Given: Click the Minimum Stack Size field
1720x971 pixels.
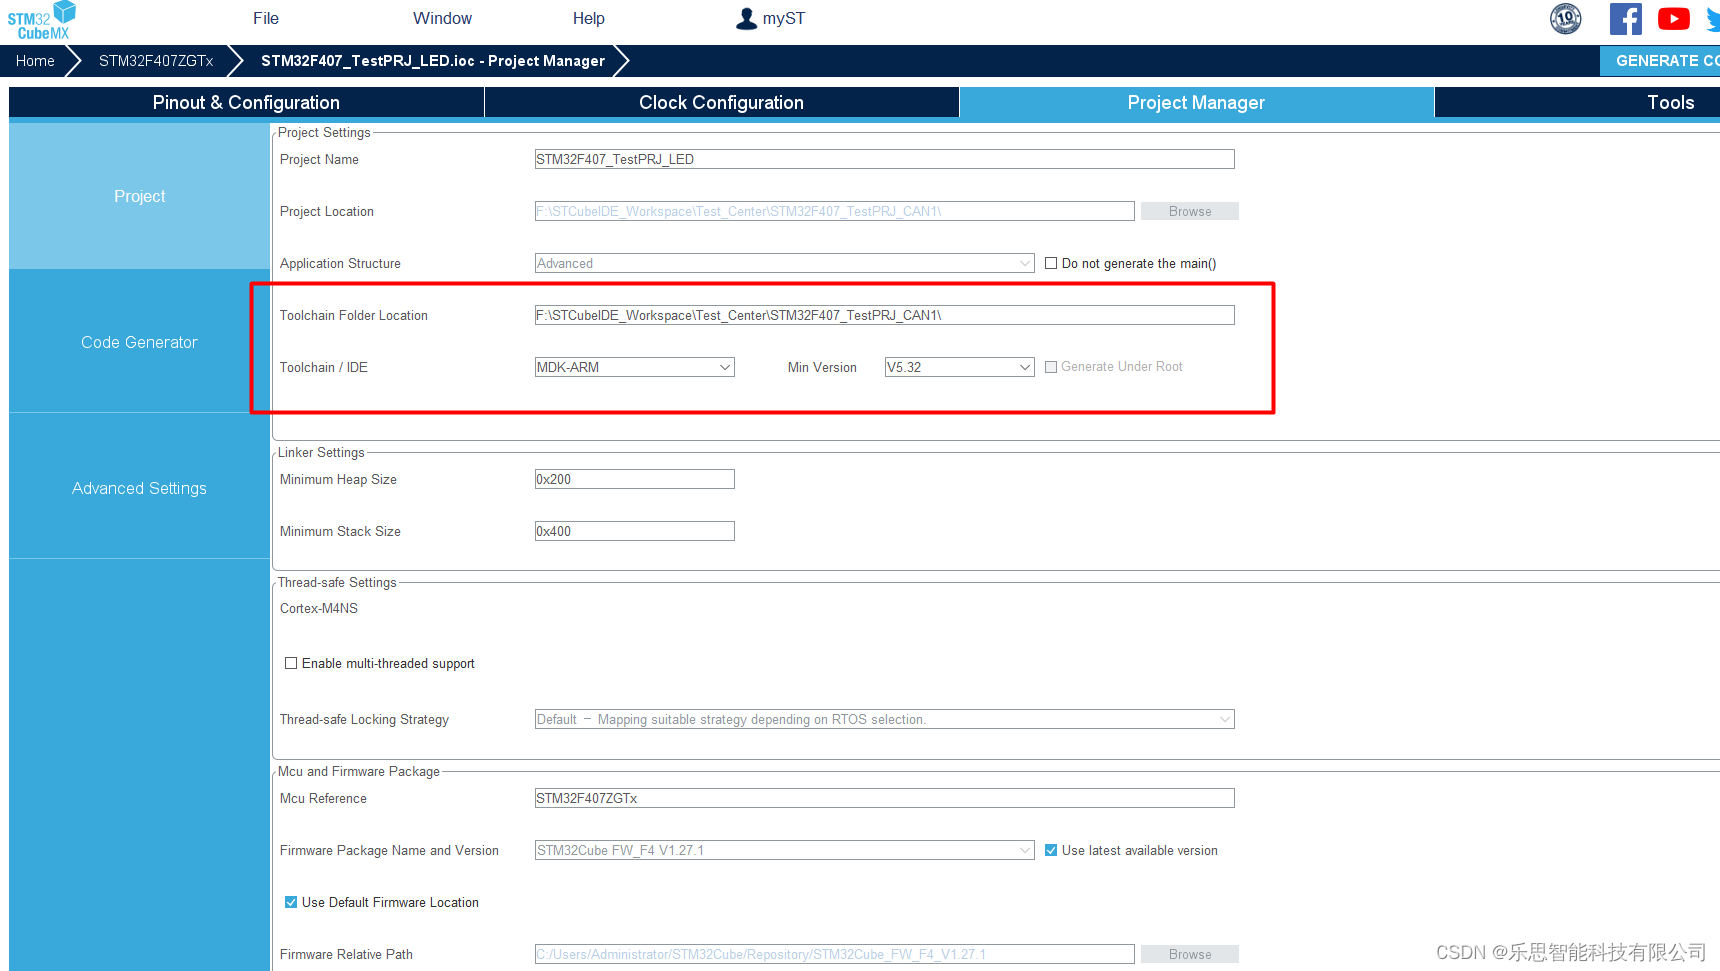Looking at the screenshot, I should pos(635,531).
